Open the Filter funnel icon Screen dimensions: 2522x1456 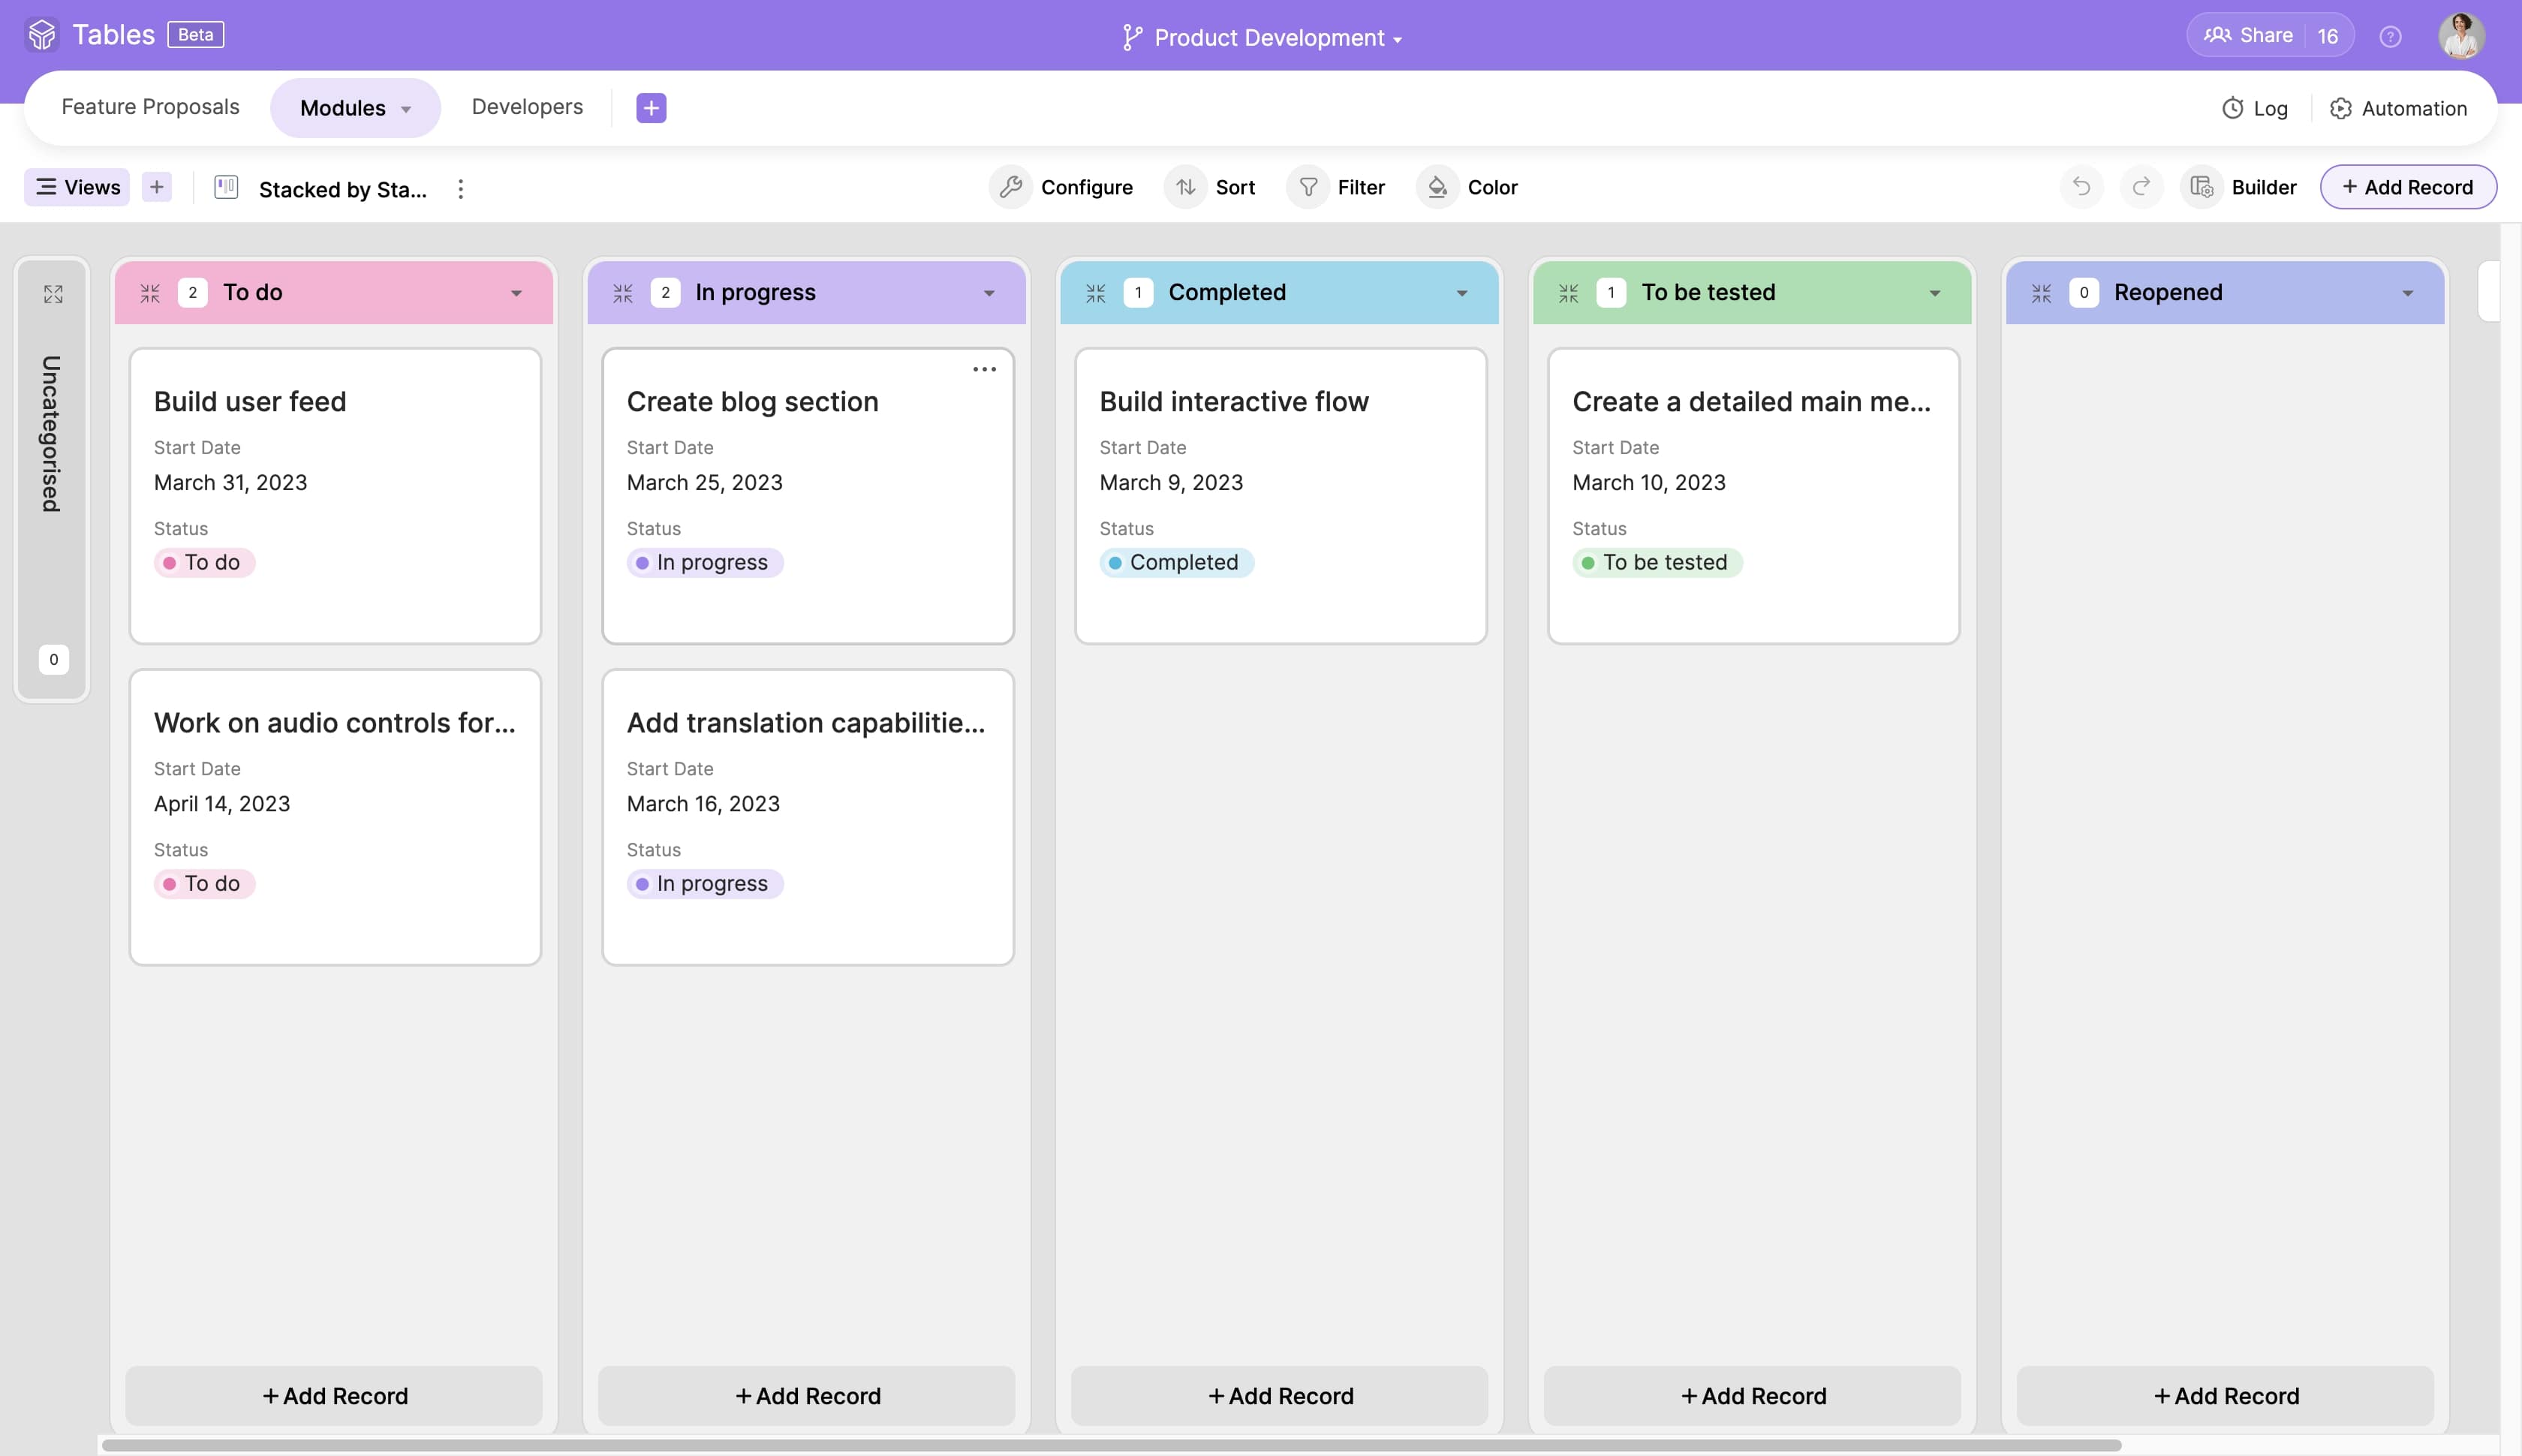pyautogui.click(x=1308, y=187)
